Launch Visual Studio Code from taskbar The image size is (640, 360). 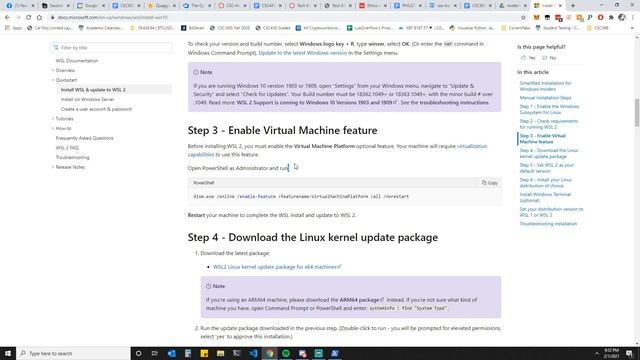253,353
